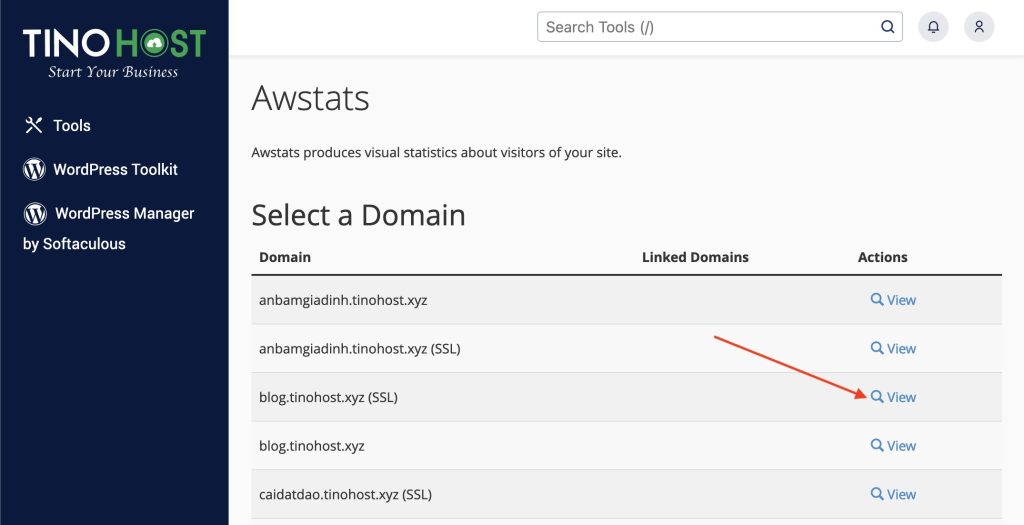Click the Linked Domains column header
Viewport: 1024px width, 525px height.
[695, 257]
